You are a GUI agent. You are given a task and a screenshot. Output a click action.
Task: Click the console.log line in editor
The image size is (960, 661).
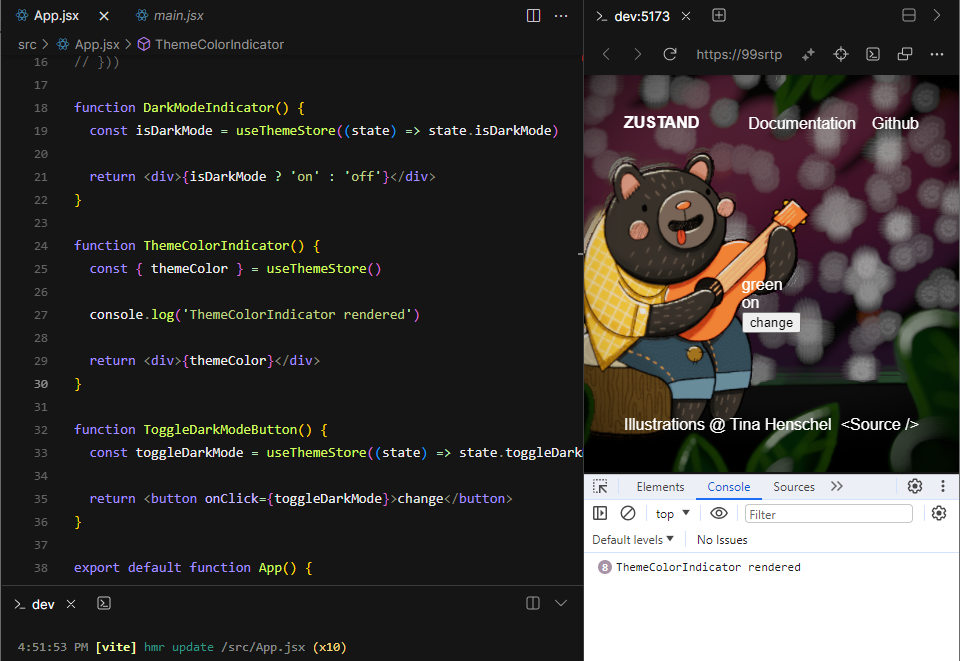pos(255,315)
